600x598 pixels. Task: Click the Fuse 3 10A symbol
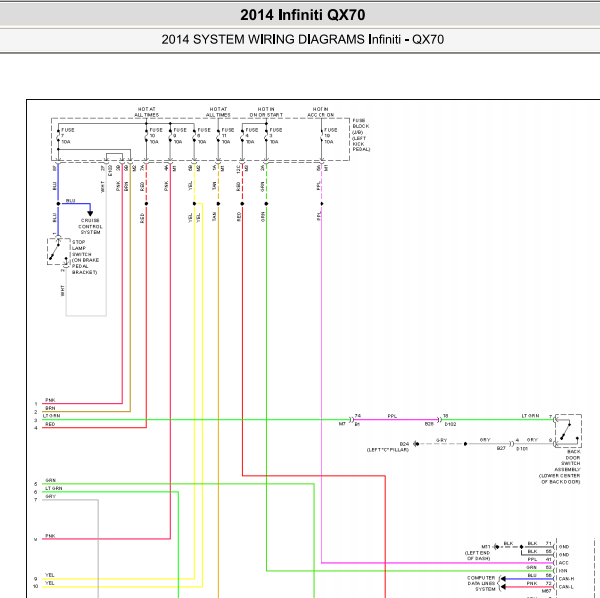coord(266,136)
